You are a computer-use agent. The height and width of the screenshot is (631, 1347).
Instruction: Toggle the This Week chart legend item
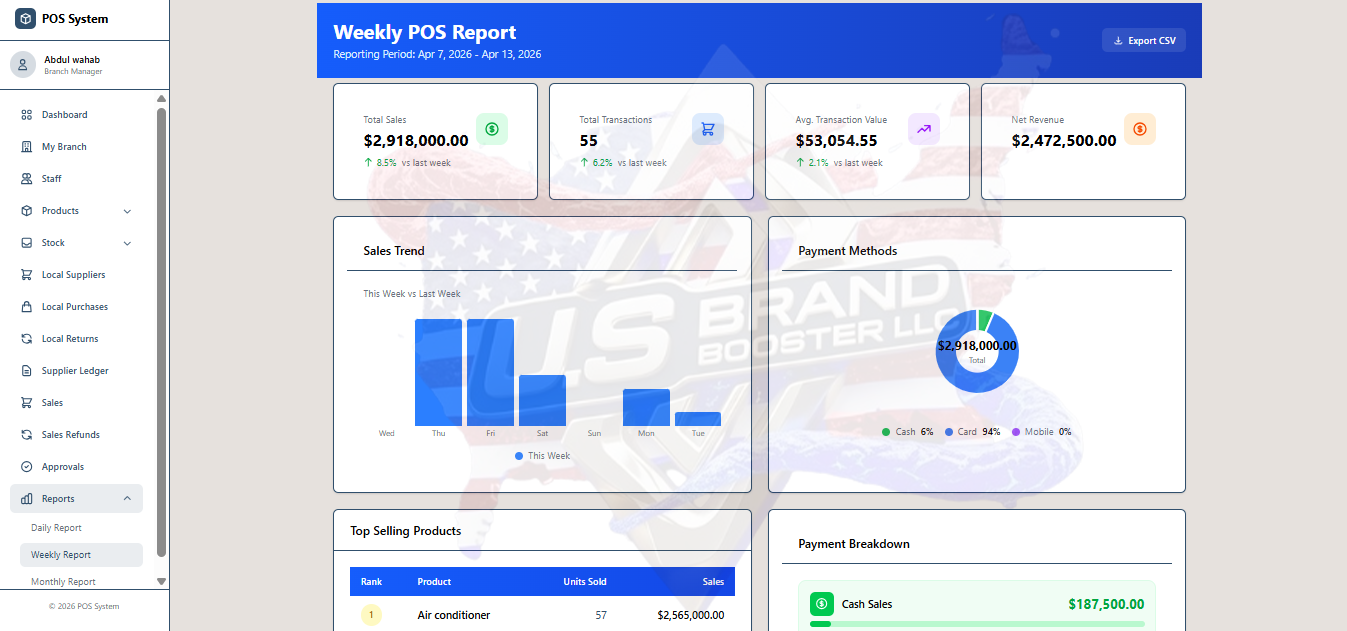542,456
